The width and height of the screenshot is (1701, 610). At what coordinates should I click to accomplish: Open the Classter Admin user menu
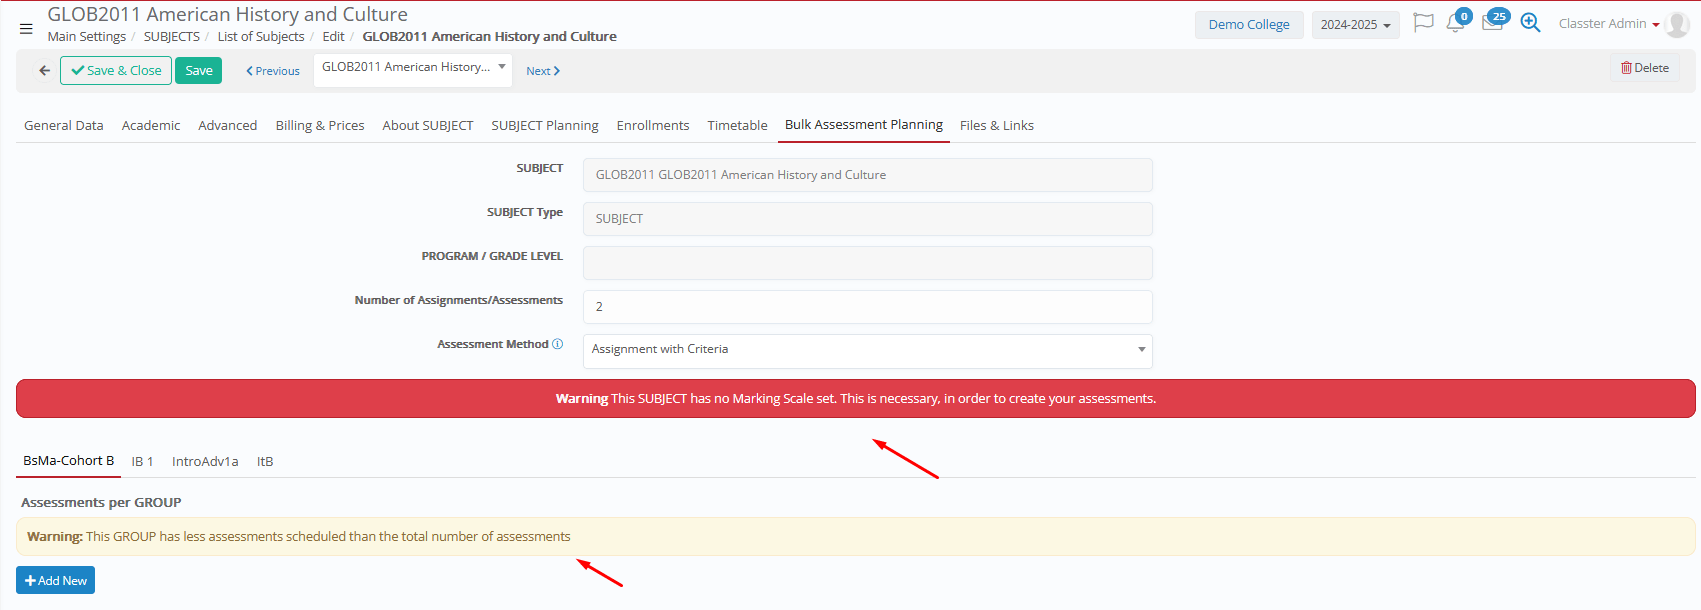[1608, 24]
